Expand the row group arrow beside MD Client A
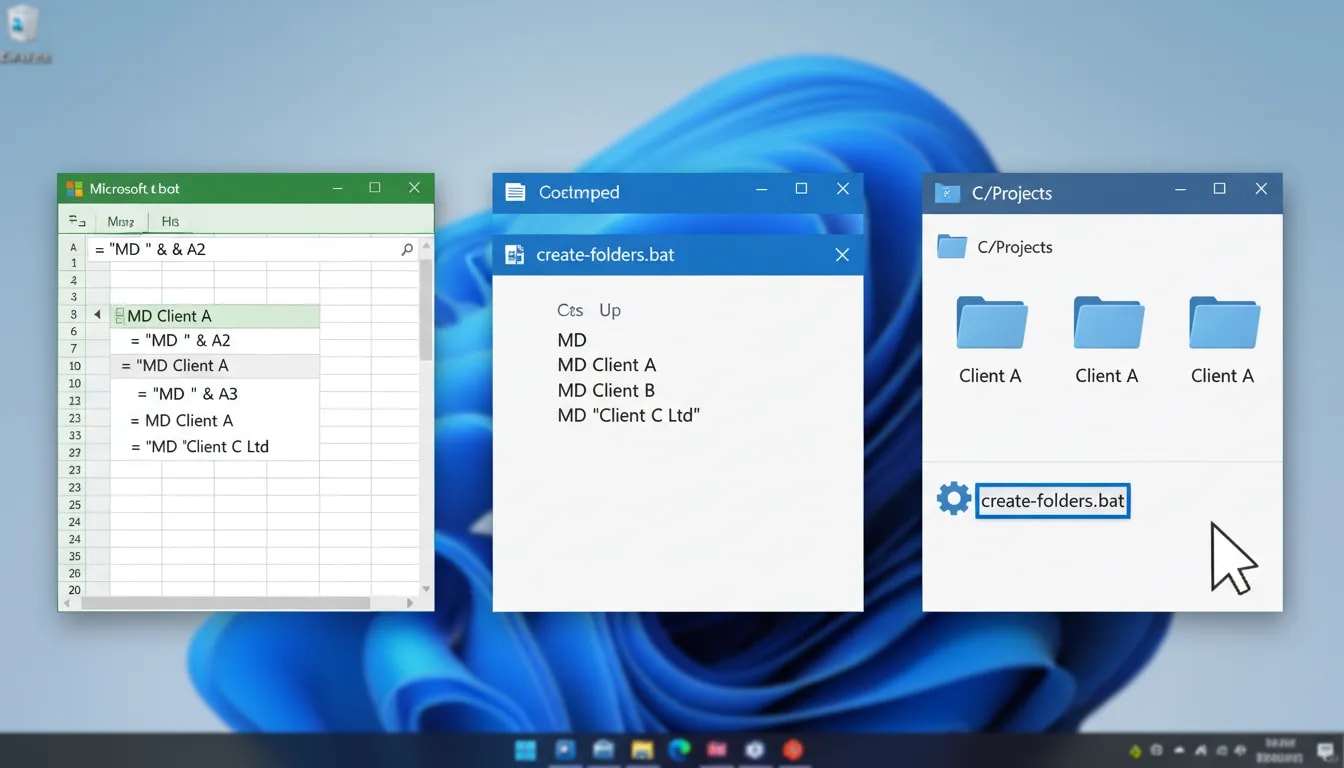Screen dimensions: 1344x768 click(x=97, y=314)
